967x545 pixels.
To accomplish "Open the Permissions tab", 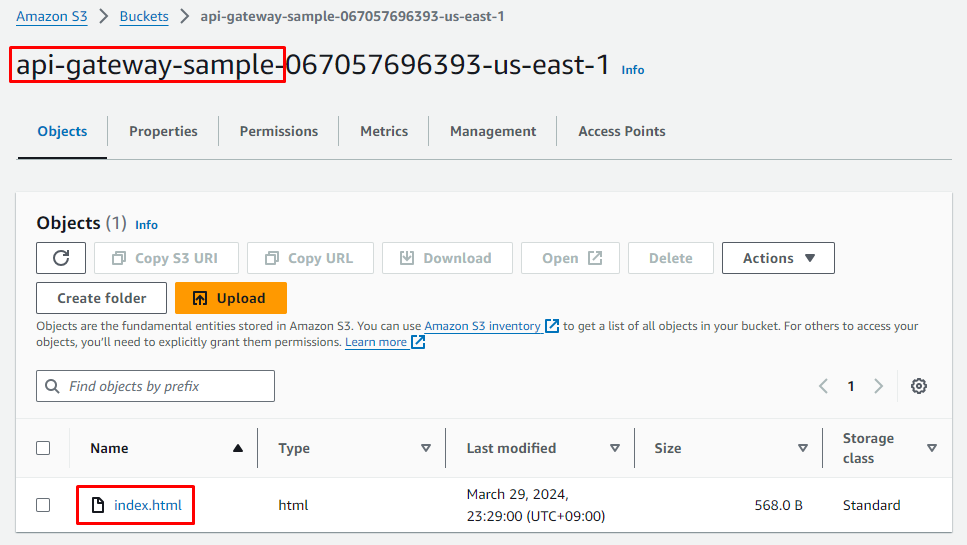I will 279,131.
